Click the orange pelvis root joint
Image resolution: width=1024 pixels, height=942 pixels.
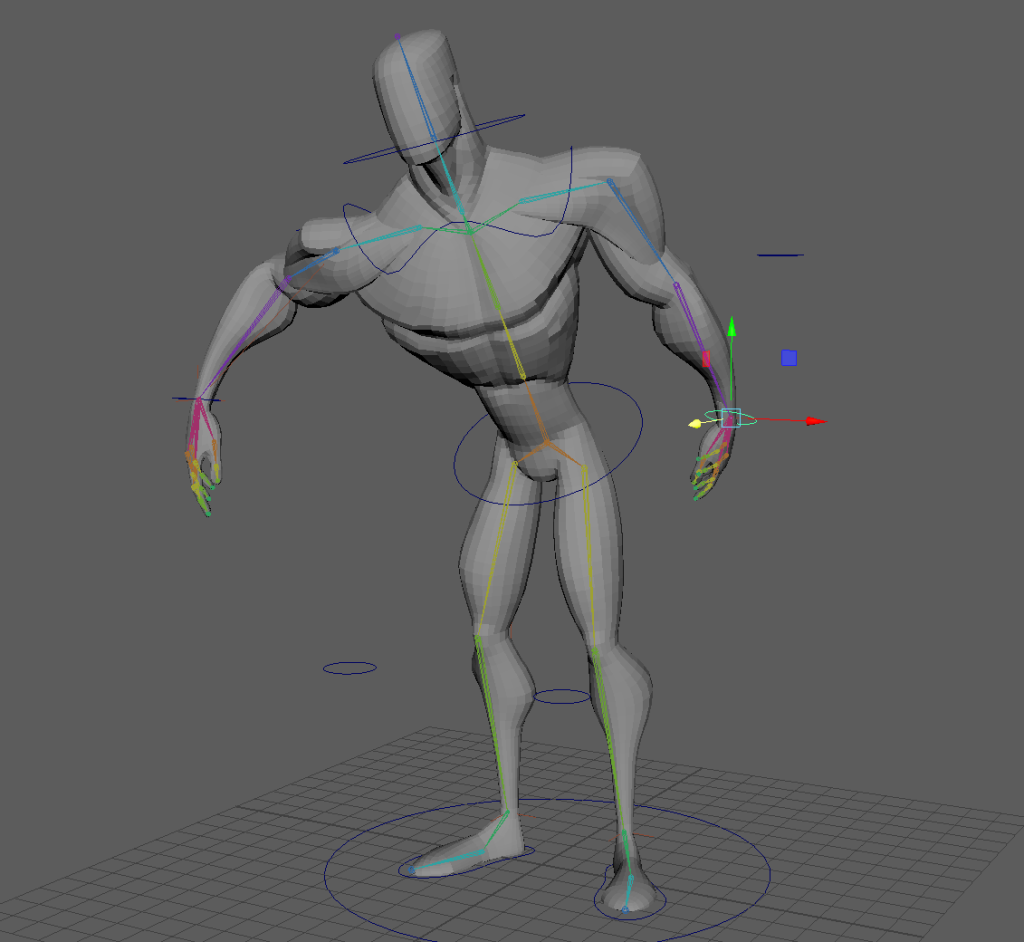546,441
